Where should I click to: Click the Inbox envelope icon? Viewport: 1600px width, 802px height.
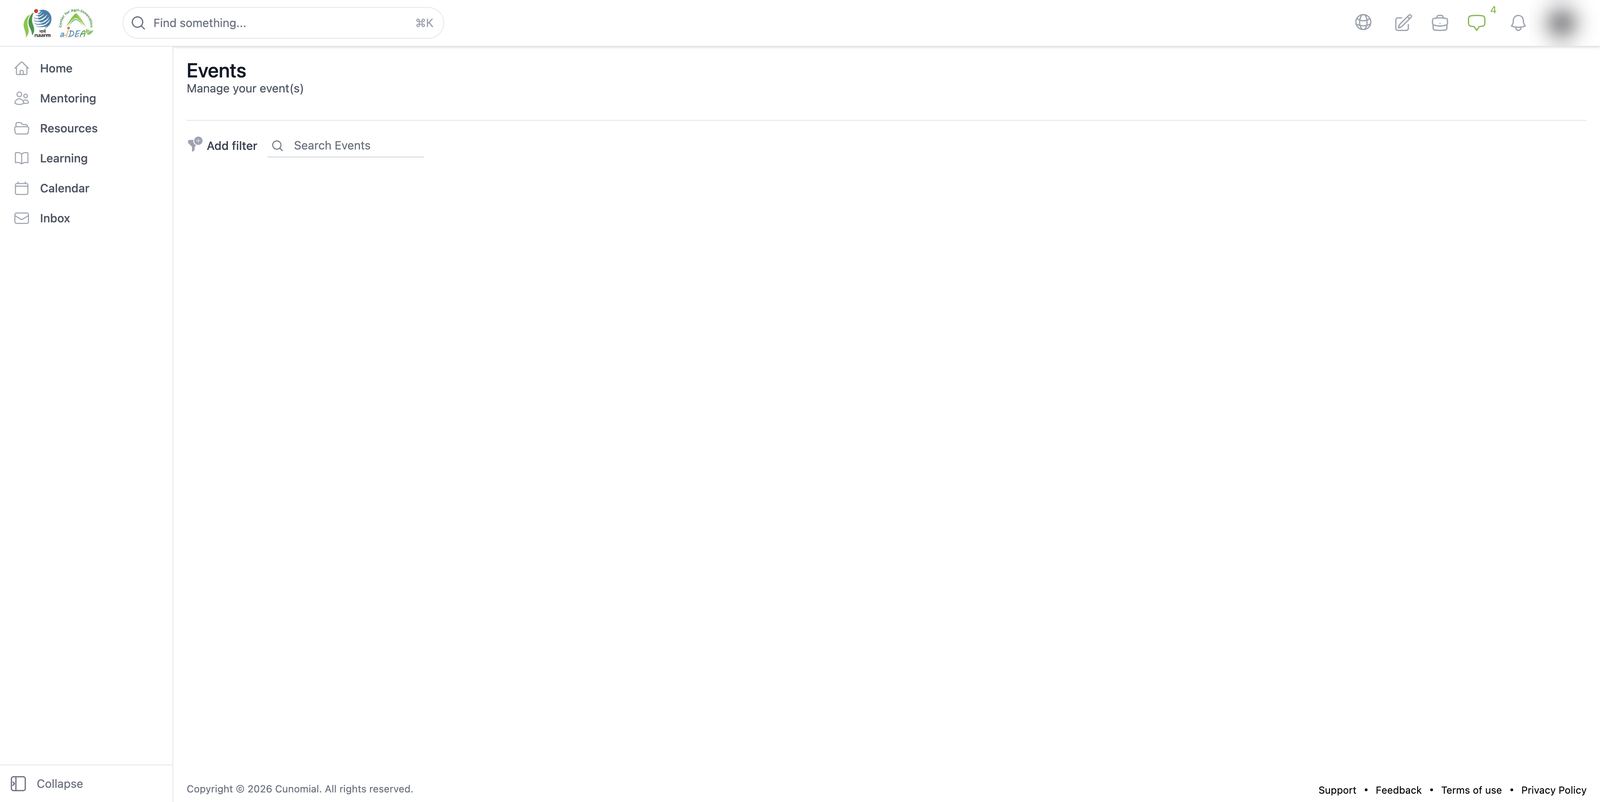pos(21,218)
